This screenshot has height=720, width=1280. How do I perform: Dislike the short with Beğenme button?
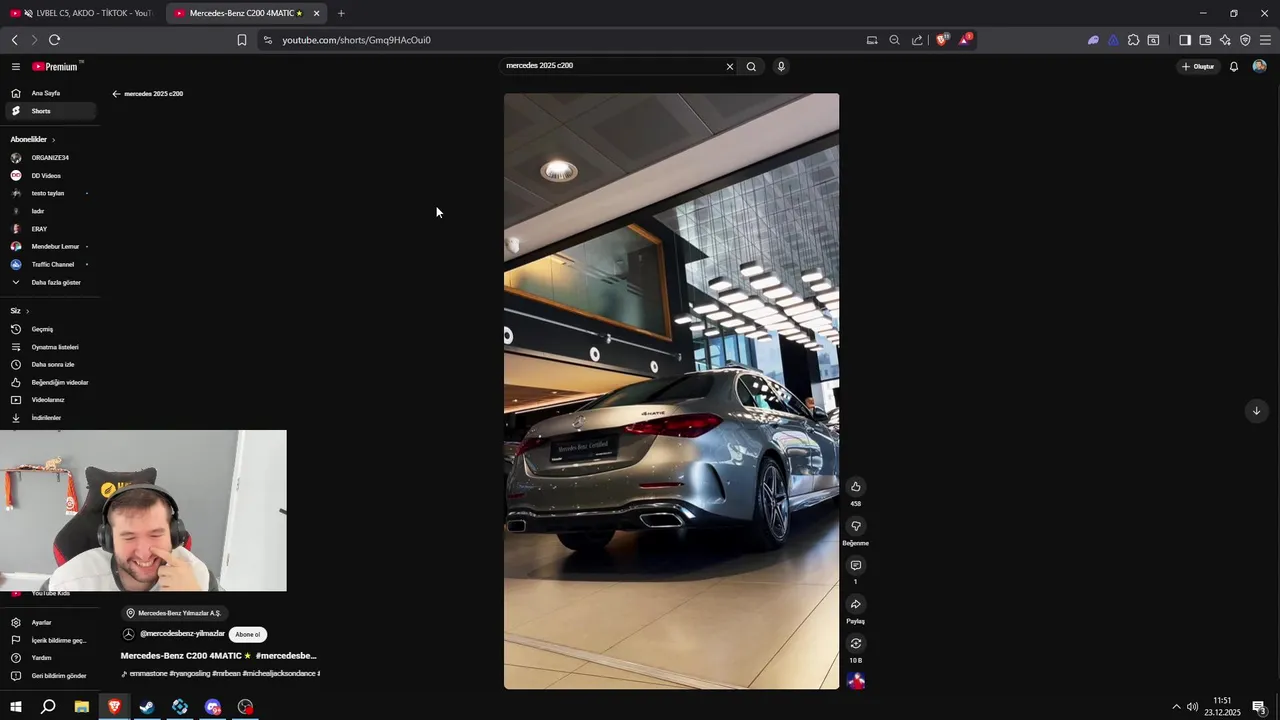click(855, 526)
